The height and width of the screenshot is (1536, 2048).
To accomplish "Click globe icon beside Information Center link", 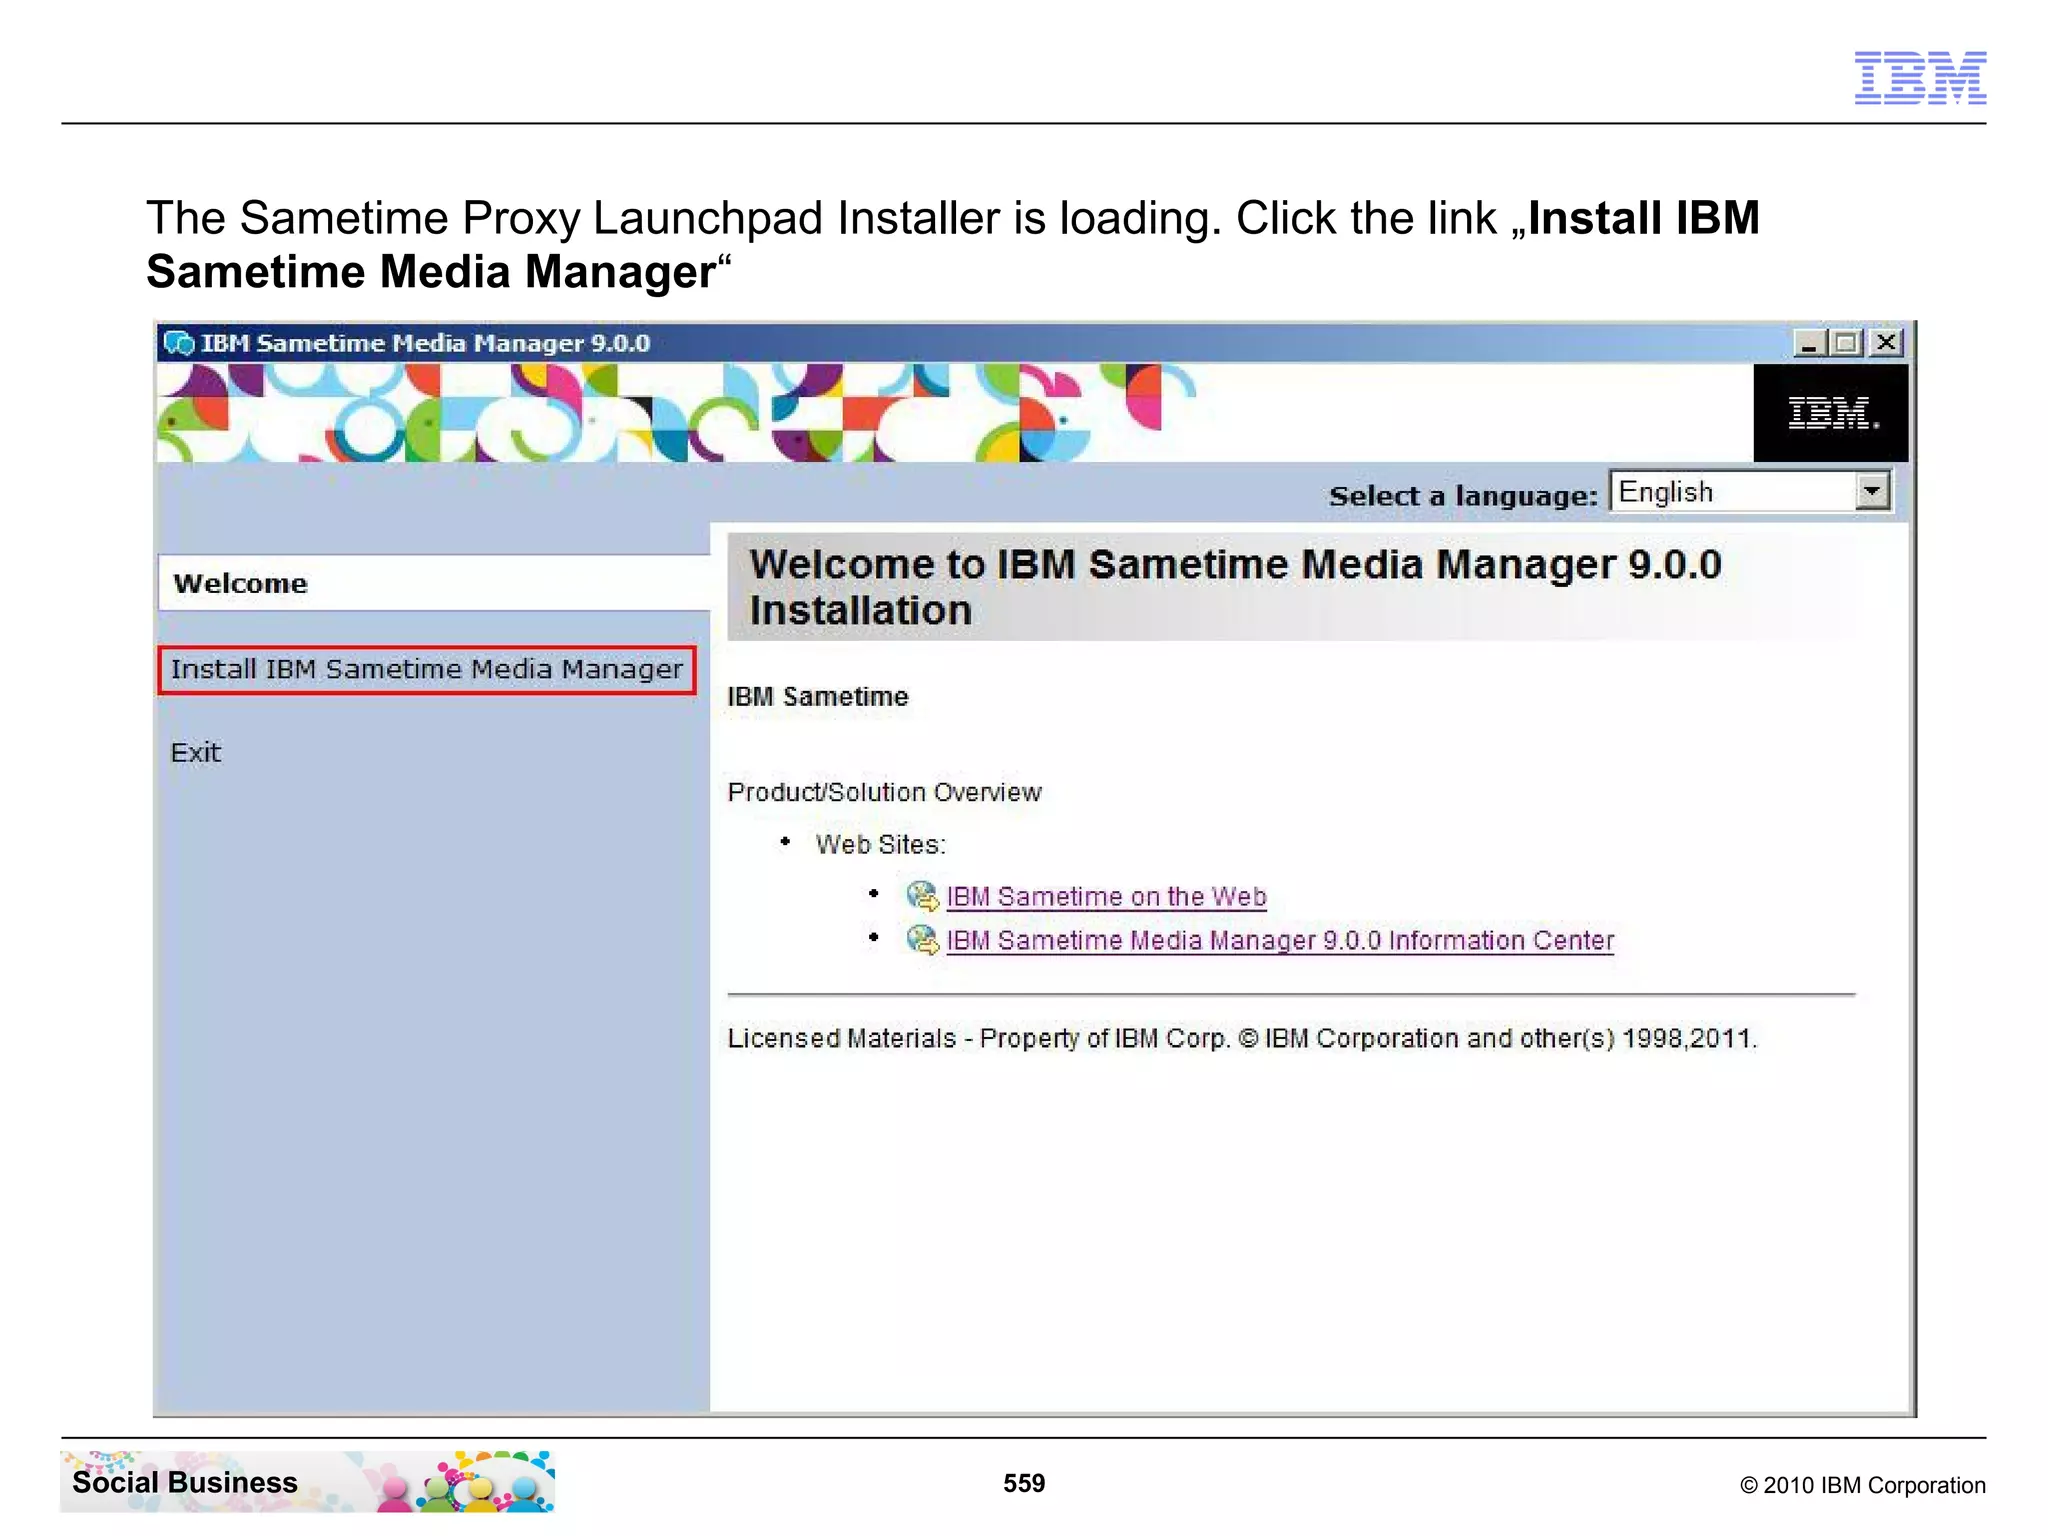I will (922, 940).
